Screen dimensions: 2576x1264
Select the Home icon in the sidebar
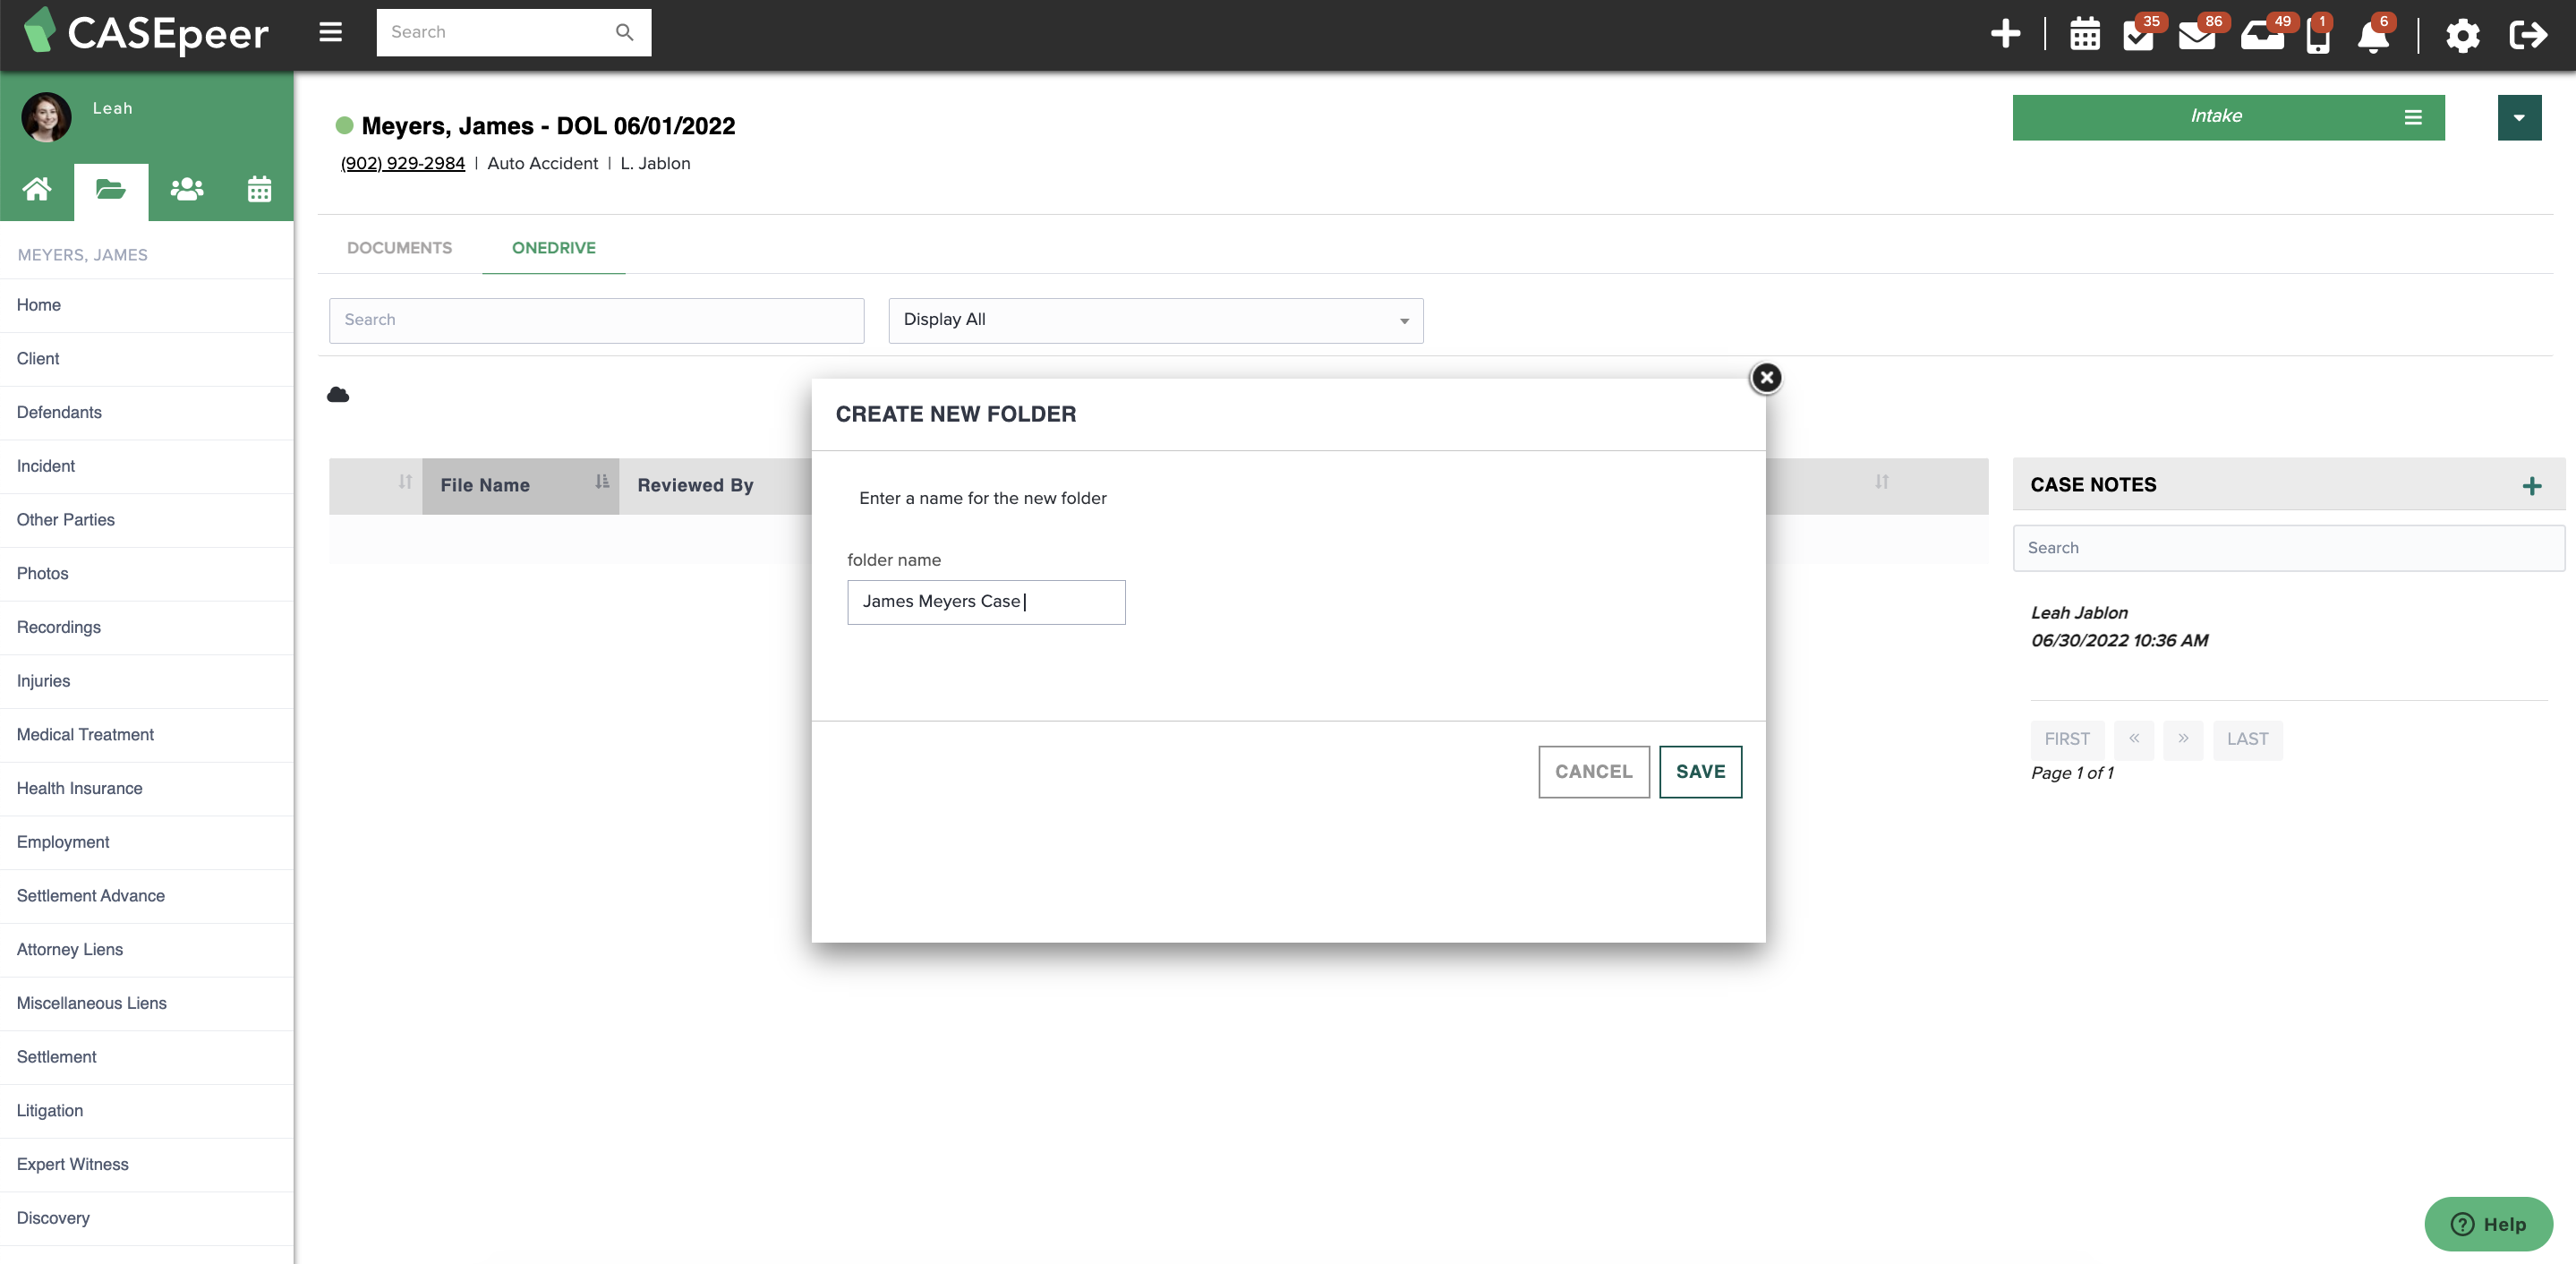tap(37, 188)
